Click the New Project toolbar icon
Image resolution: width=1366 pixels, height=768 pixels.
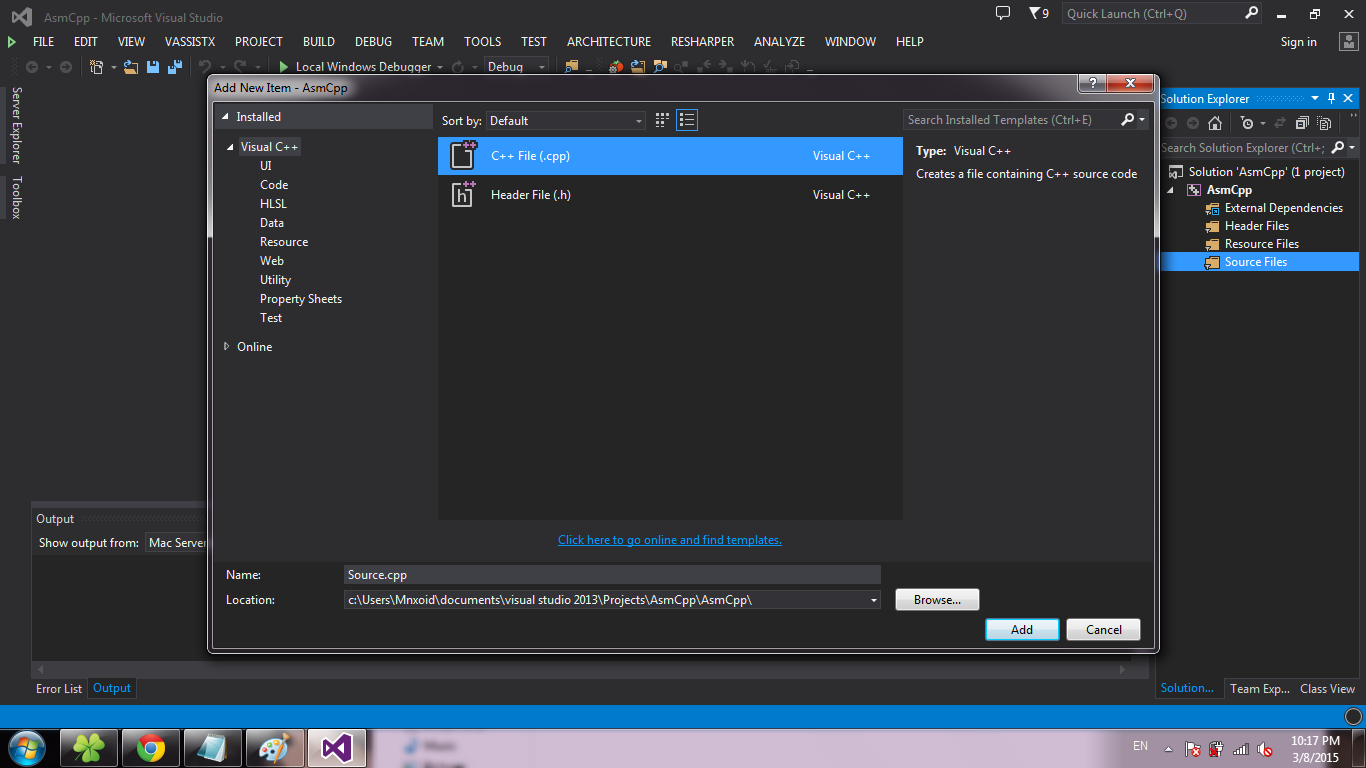coord(97,67)
